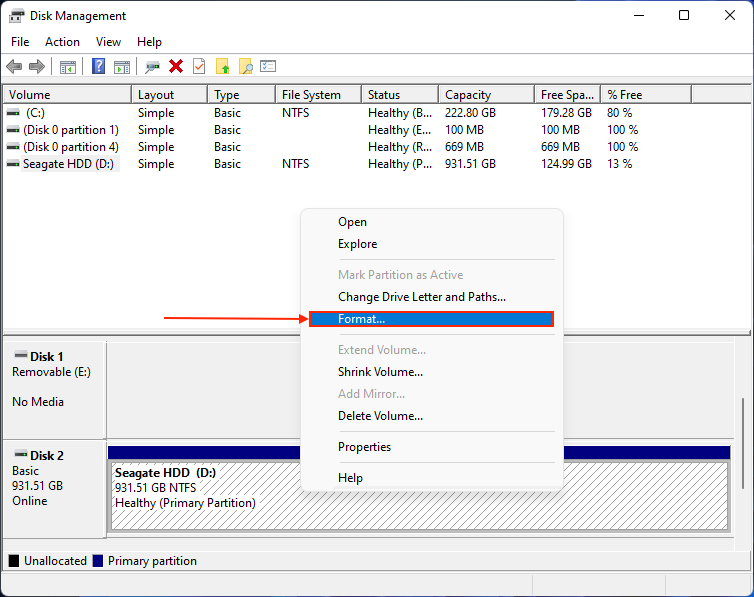Viewport: 754px width, 597px height.
Task: Select the Disk 2 Basic 931.51 GB panel
Action: (54, 489)
